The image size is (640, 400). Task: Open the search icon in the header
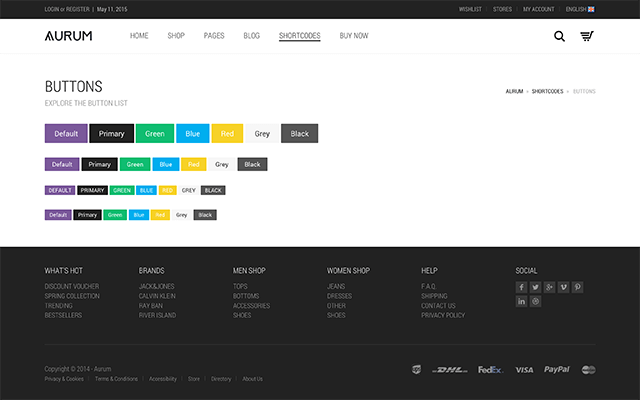[559, 36]
